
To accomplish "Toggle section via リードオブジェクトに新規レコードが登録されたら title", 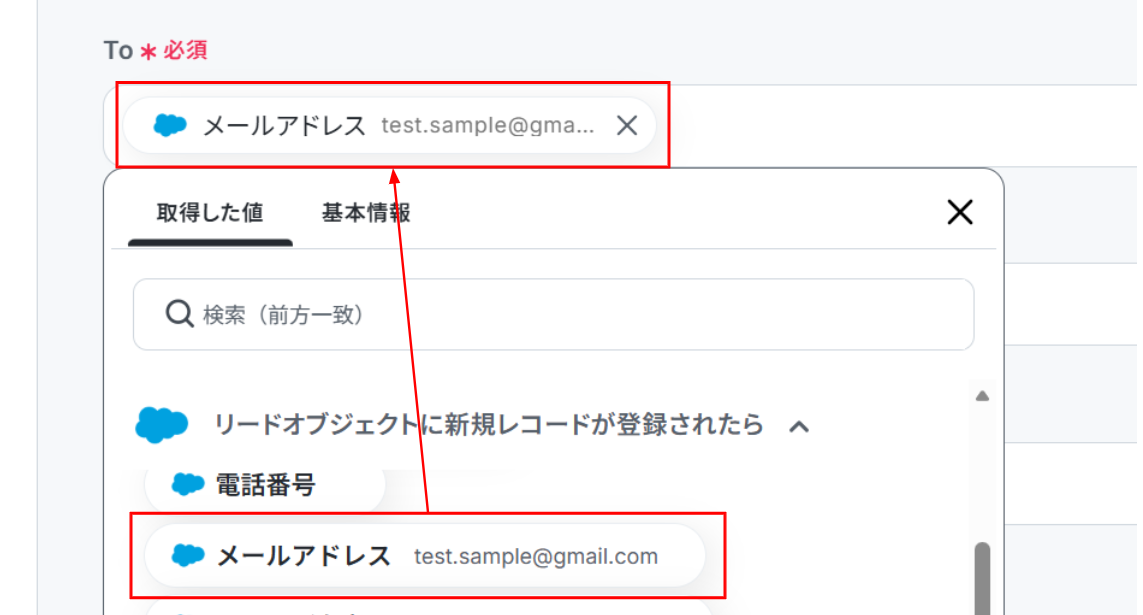I will coord(489,425).
